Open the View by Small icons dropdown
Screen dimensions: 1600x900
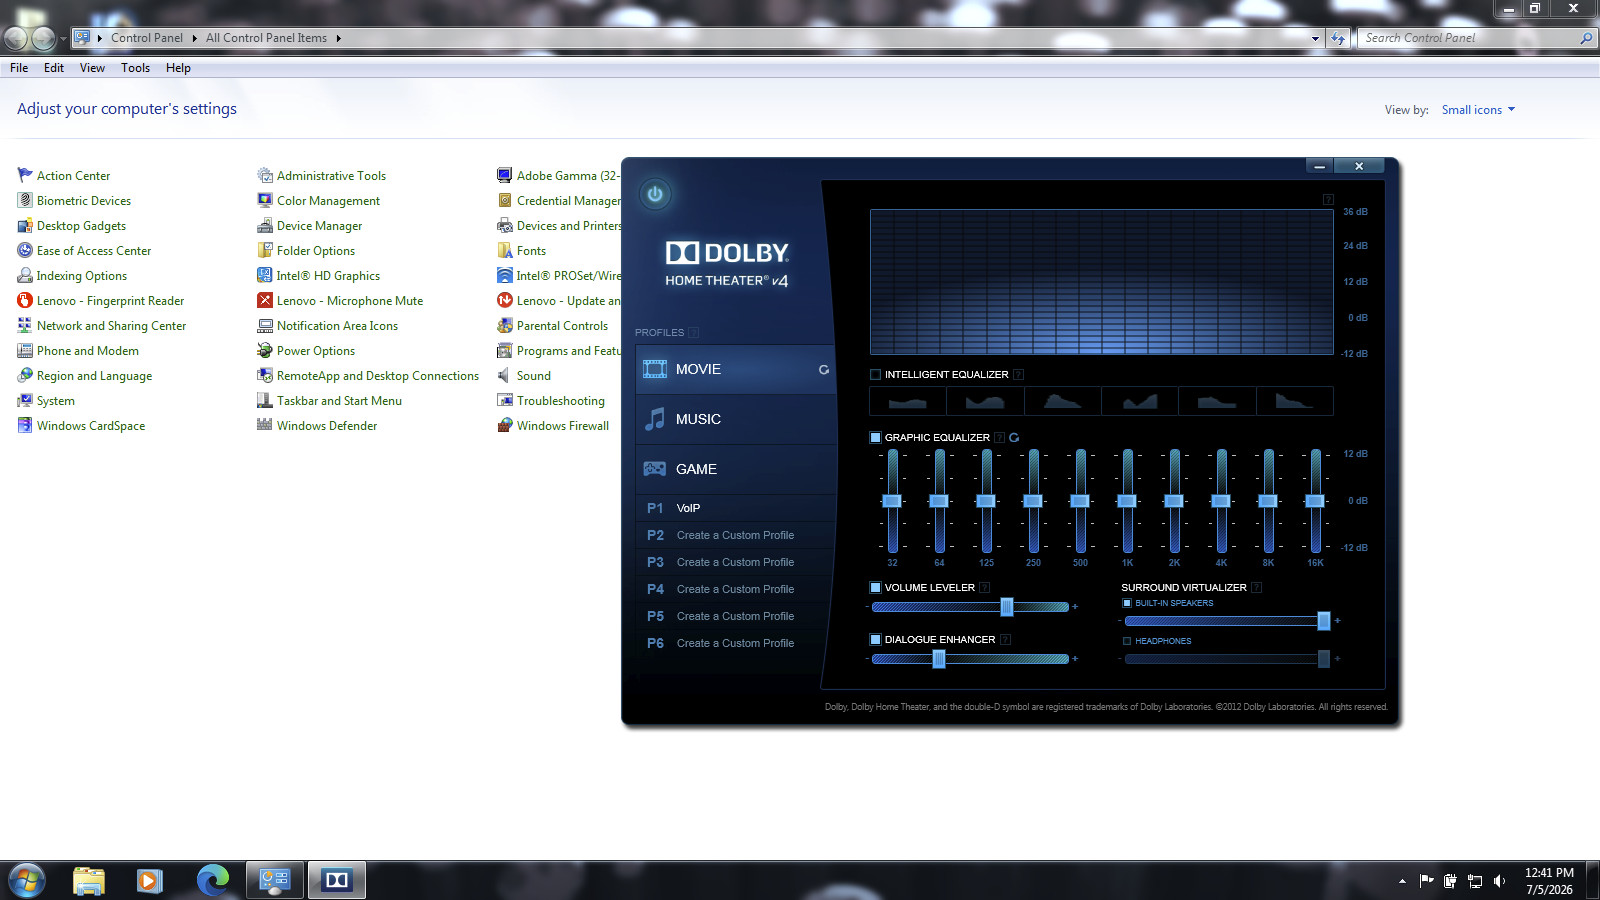coord(1478,110)
